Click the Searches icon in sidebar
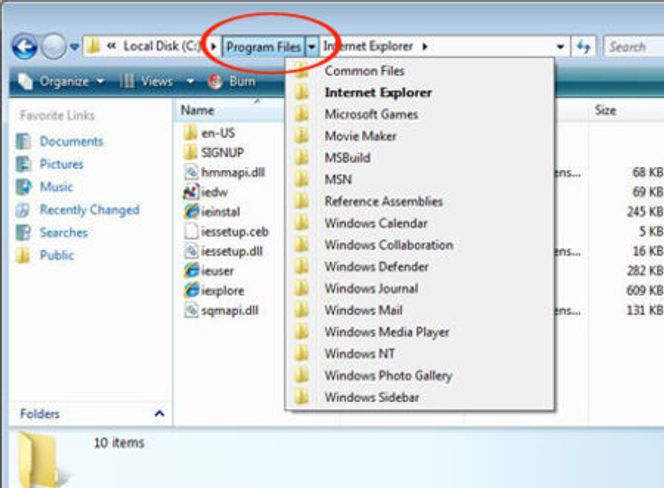This screenshot has width=664, height=488. [x=24, y=233]
